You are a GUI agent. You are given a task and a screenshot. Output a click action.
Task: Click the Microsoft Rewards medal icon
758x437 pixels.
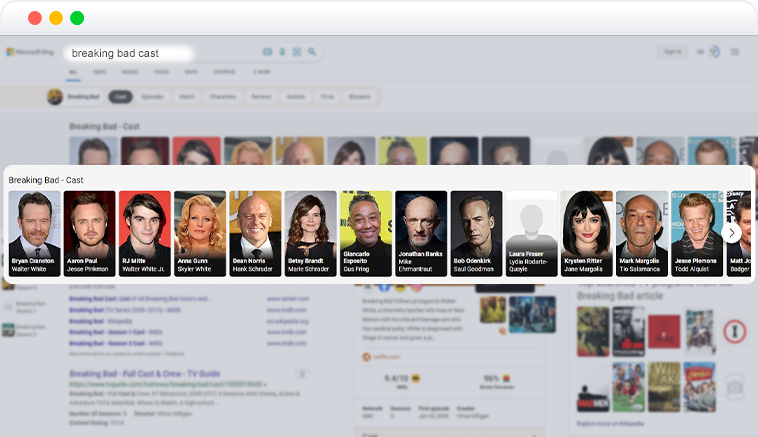point(714,52)
